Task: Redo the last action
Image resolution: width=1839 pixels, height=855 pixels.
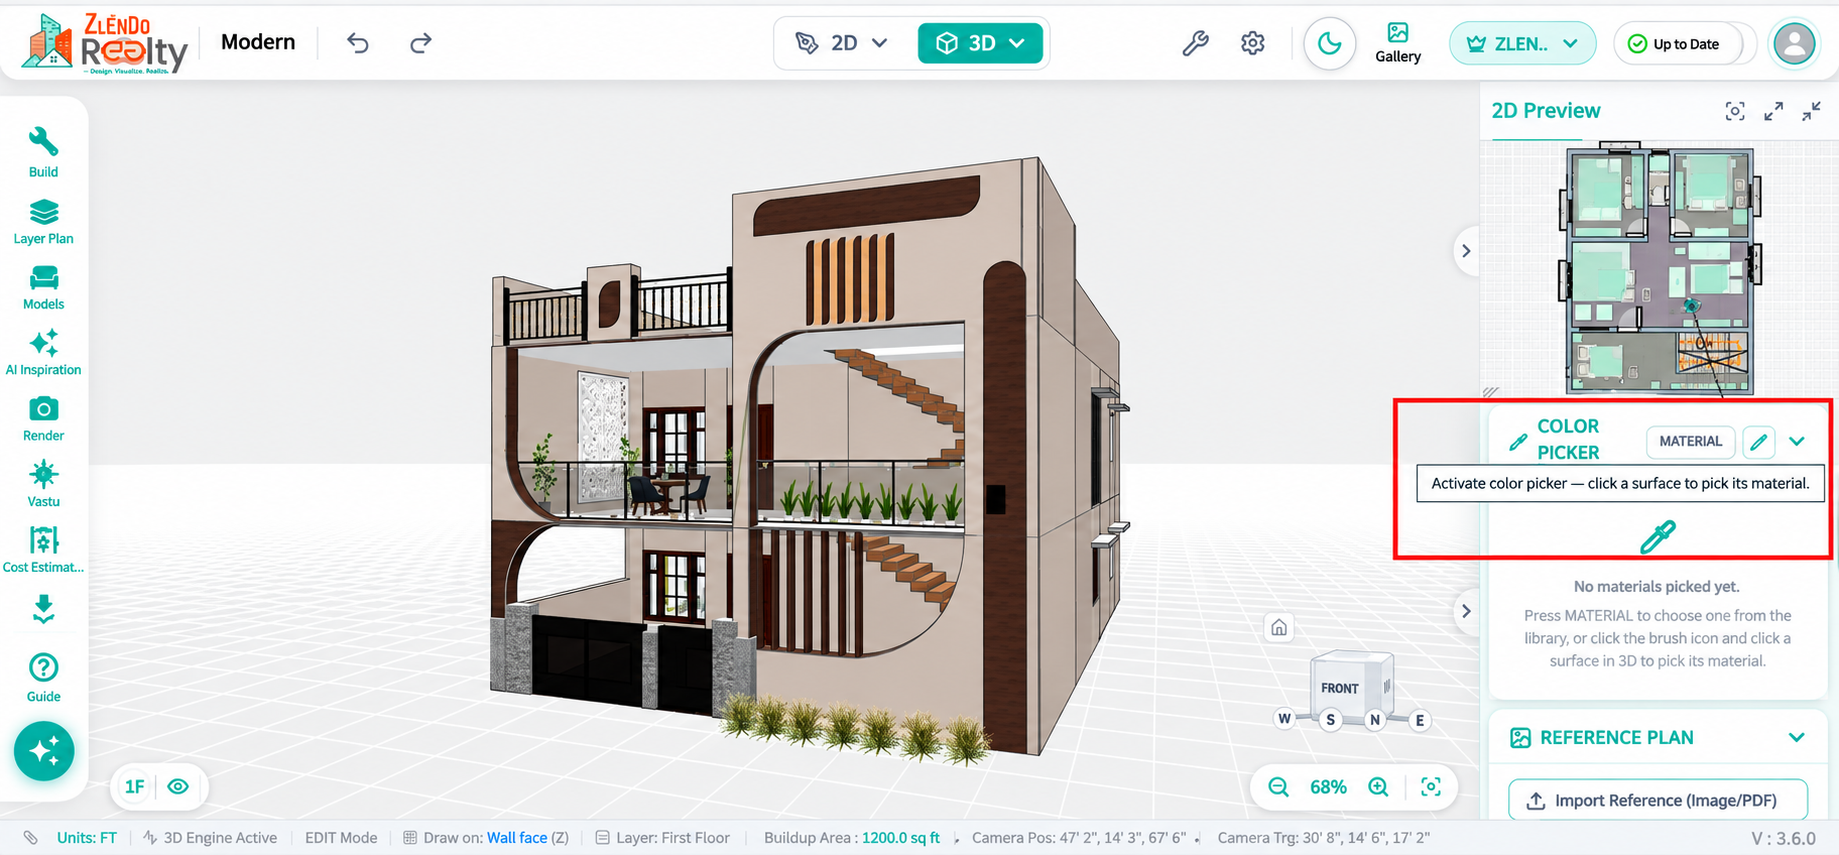Action: click(x=421, y=43)
